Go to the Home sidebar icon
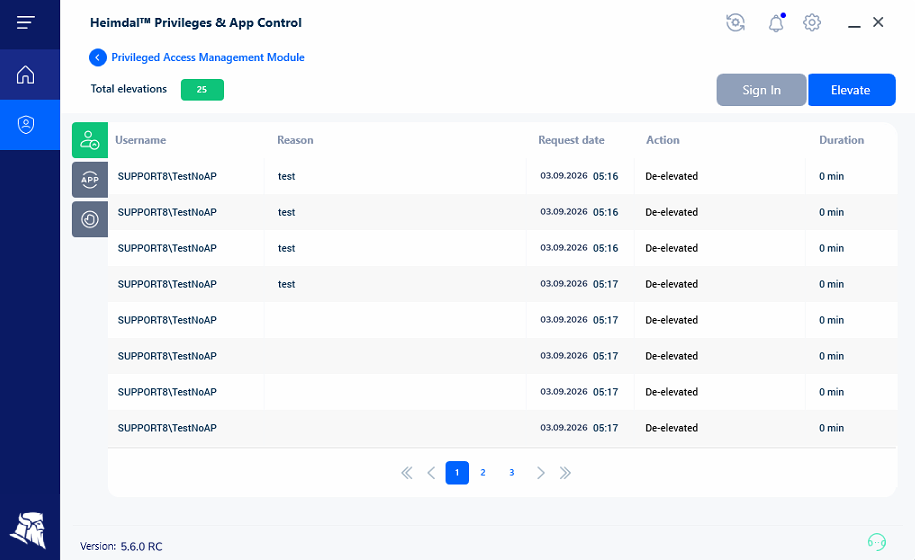The image size is (915, 560). (26, 75)
